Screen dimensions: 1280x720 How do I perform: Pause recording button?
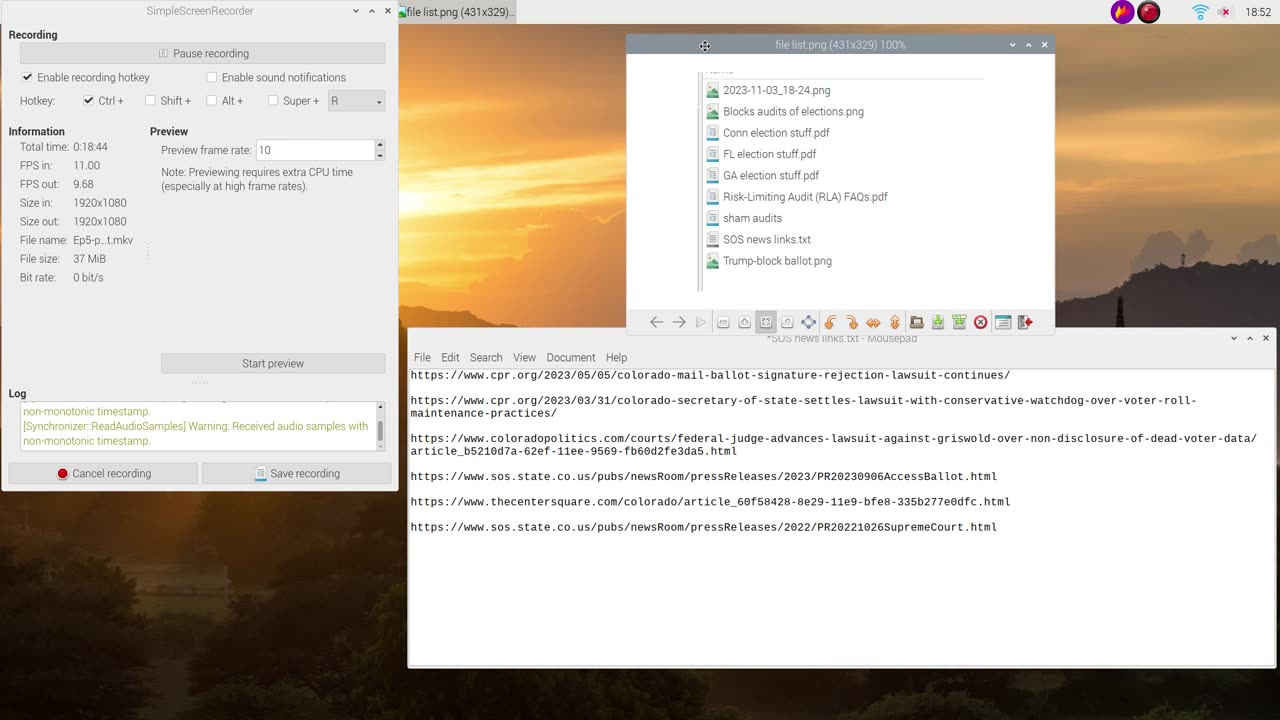click(x=202, y=53)
